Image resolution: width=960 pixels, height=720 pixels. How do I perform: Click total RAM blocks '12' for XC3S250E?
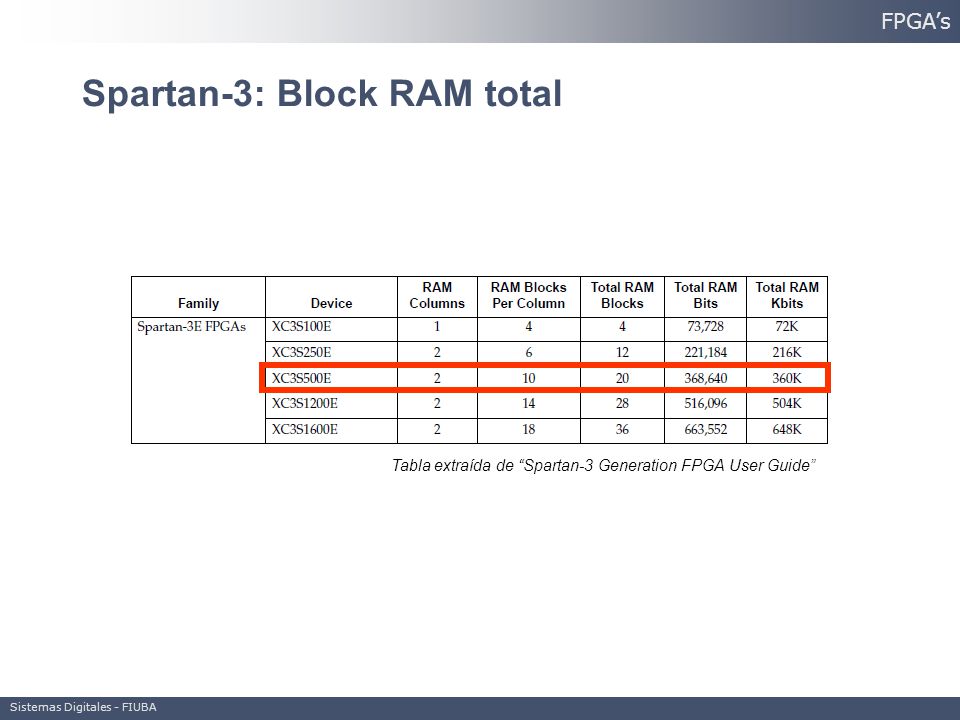coord(622,352)
